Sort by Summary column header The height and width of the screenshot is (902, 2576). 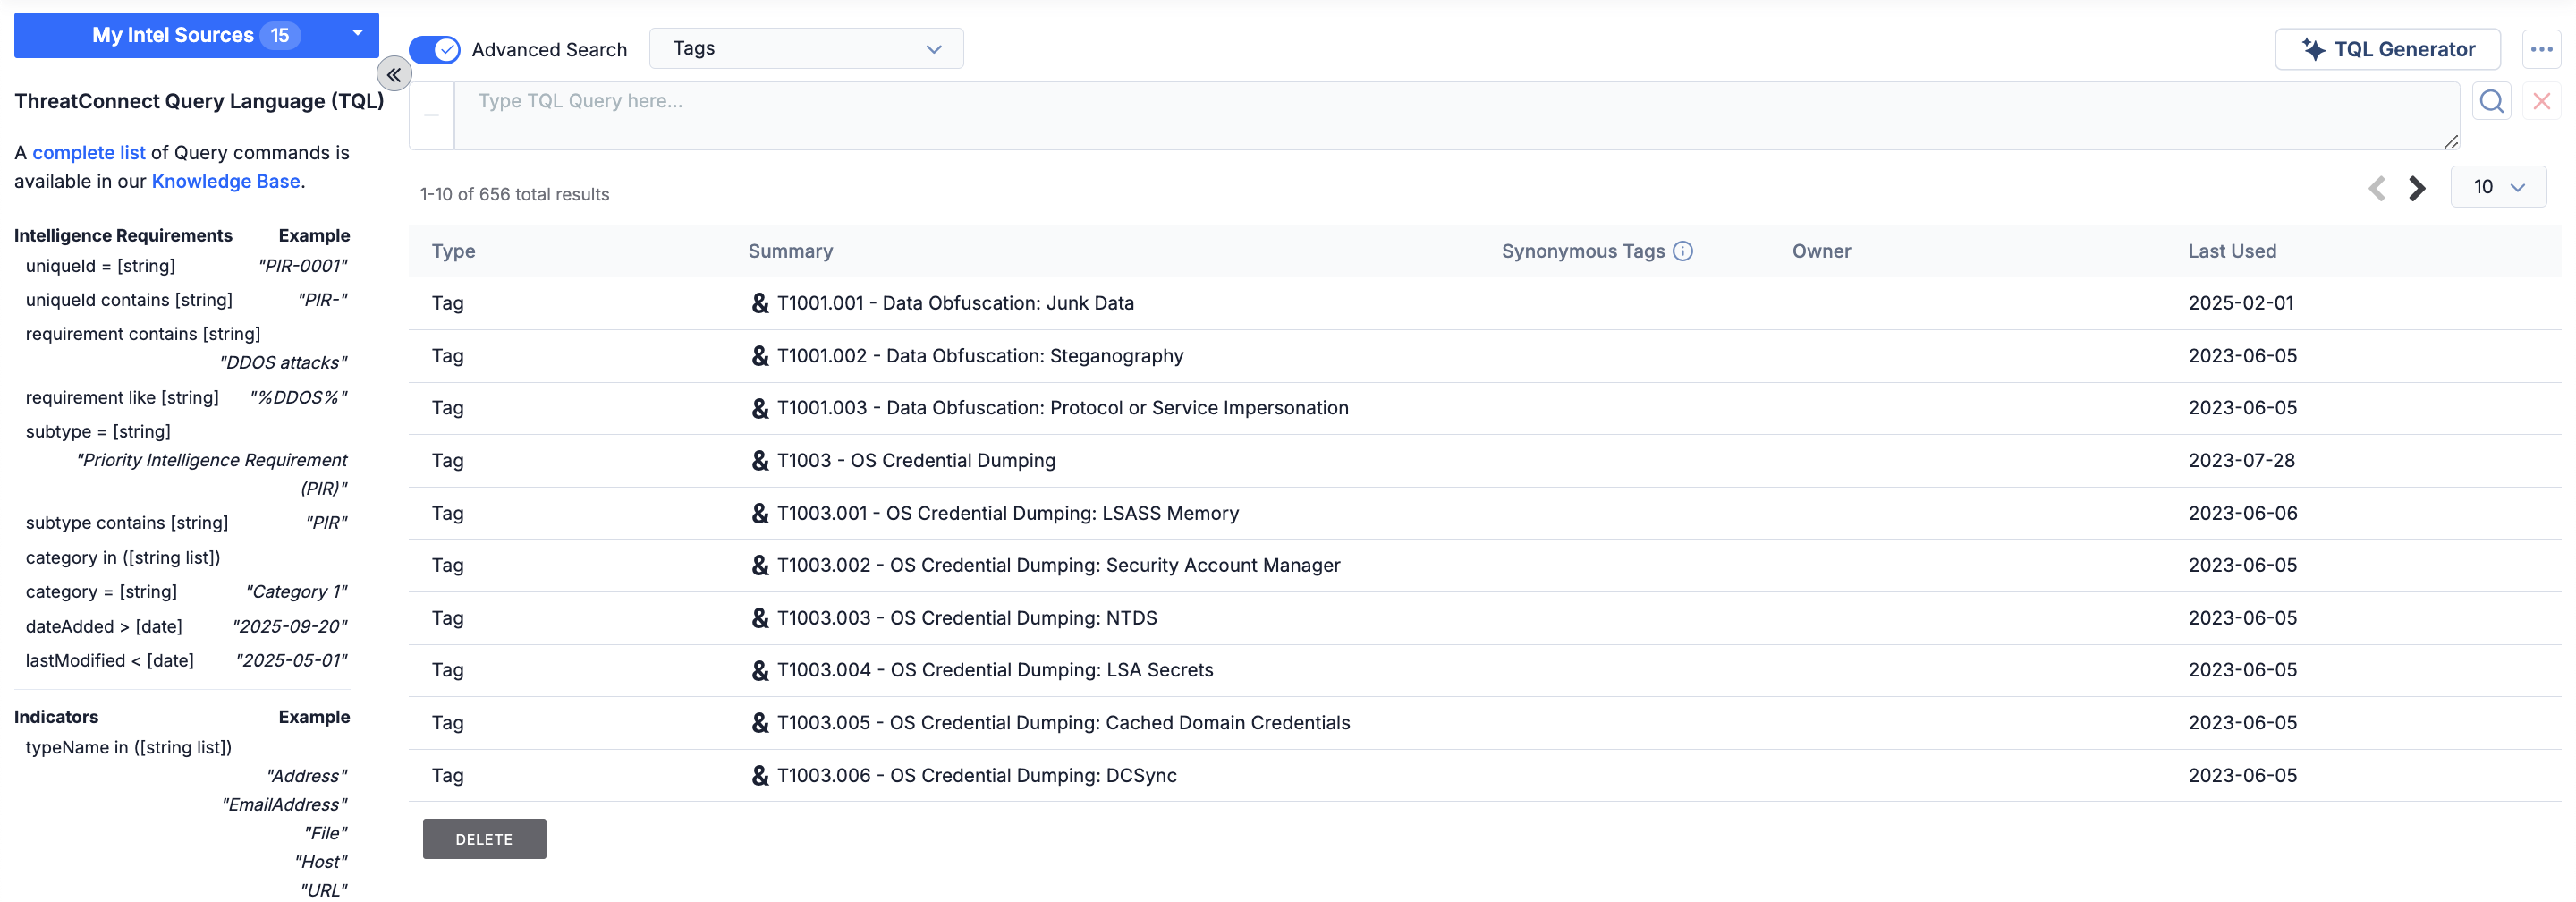click(x=790, y=251)
